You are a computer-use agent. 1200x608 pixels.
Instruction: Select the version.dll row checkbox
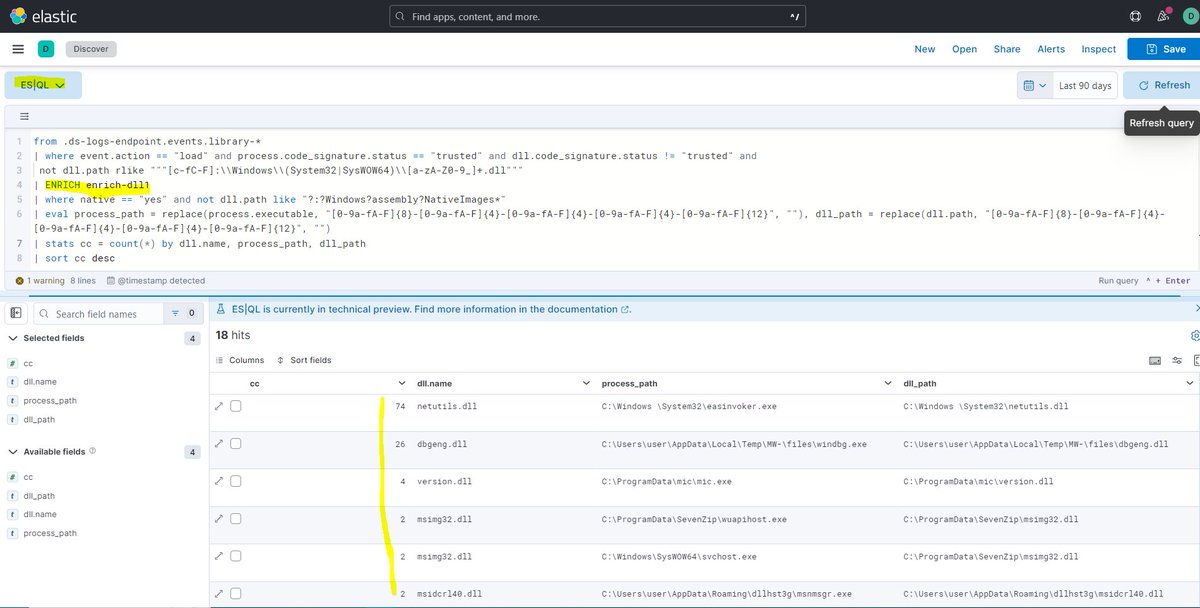(236, 481)
